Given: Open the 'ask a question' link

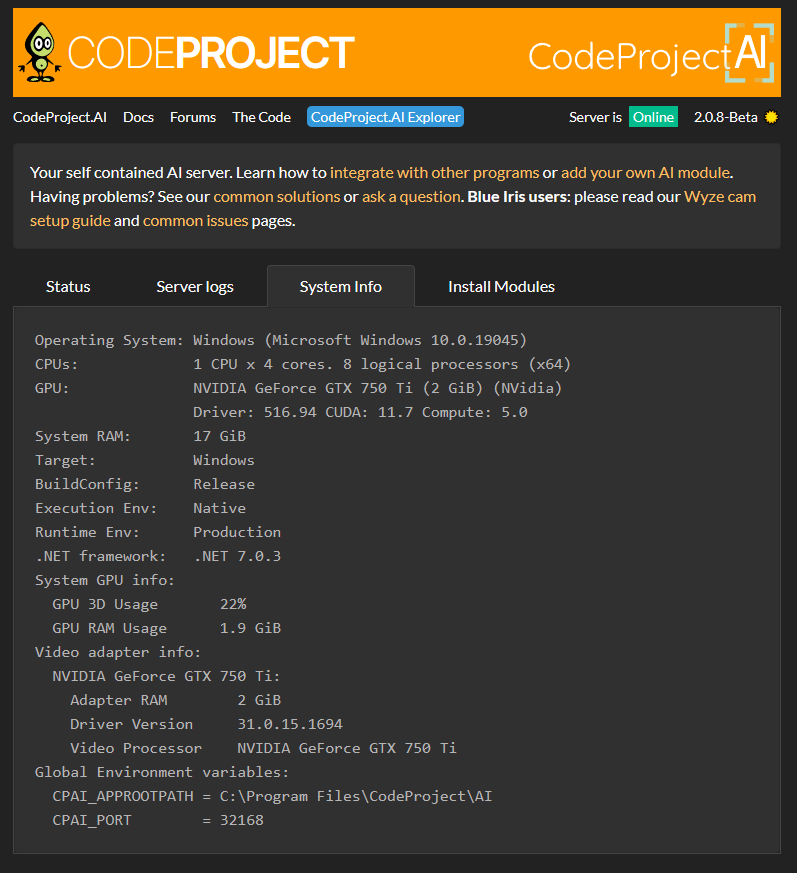Looking at the screenshot, I should click(x=411, y=197).
